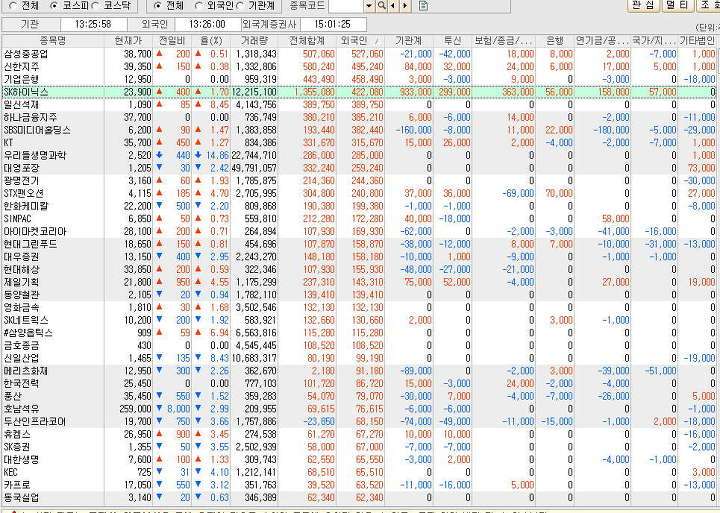This screenshot has height=513, width=720.
Task: Select the SIMPAC row name
Action: [x=17, y=219]
